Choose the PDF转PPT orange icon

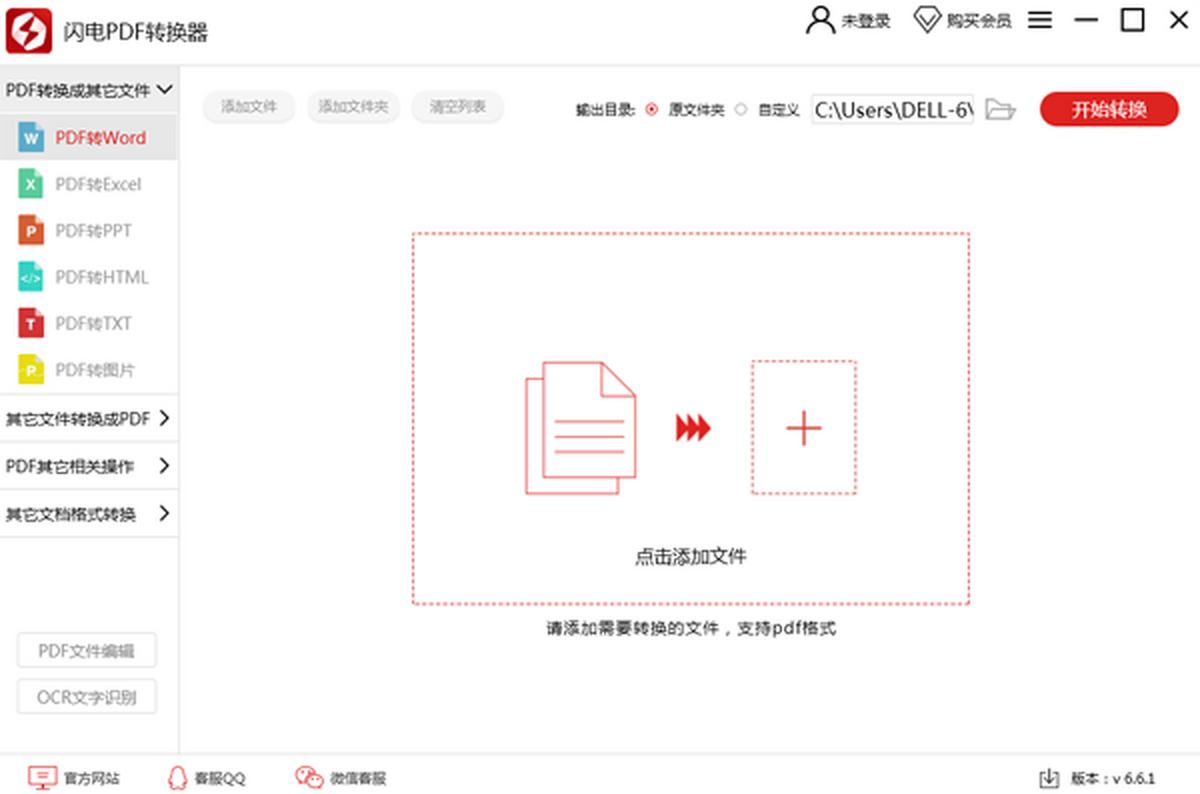[x=31, y=231]
